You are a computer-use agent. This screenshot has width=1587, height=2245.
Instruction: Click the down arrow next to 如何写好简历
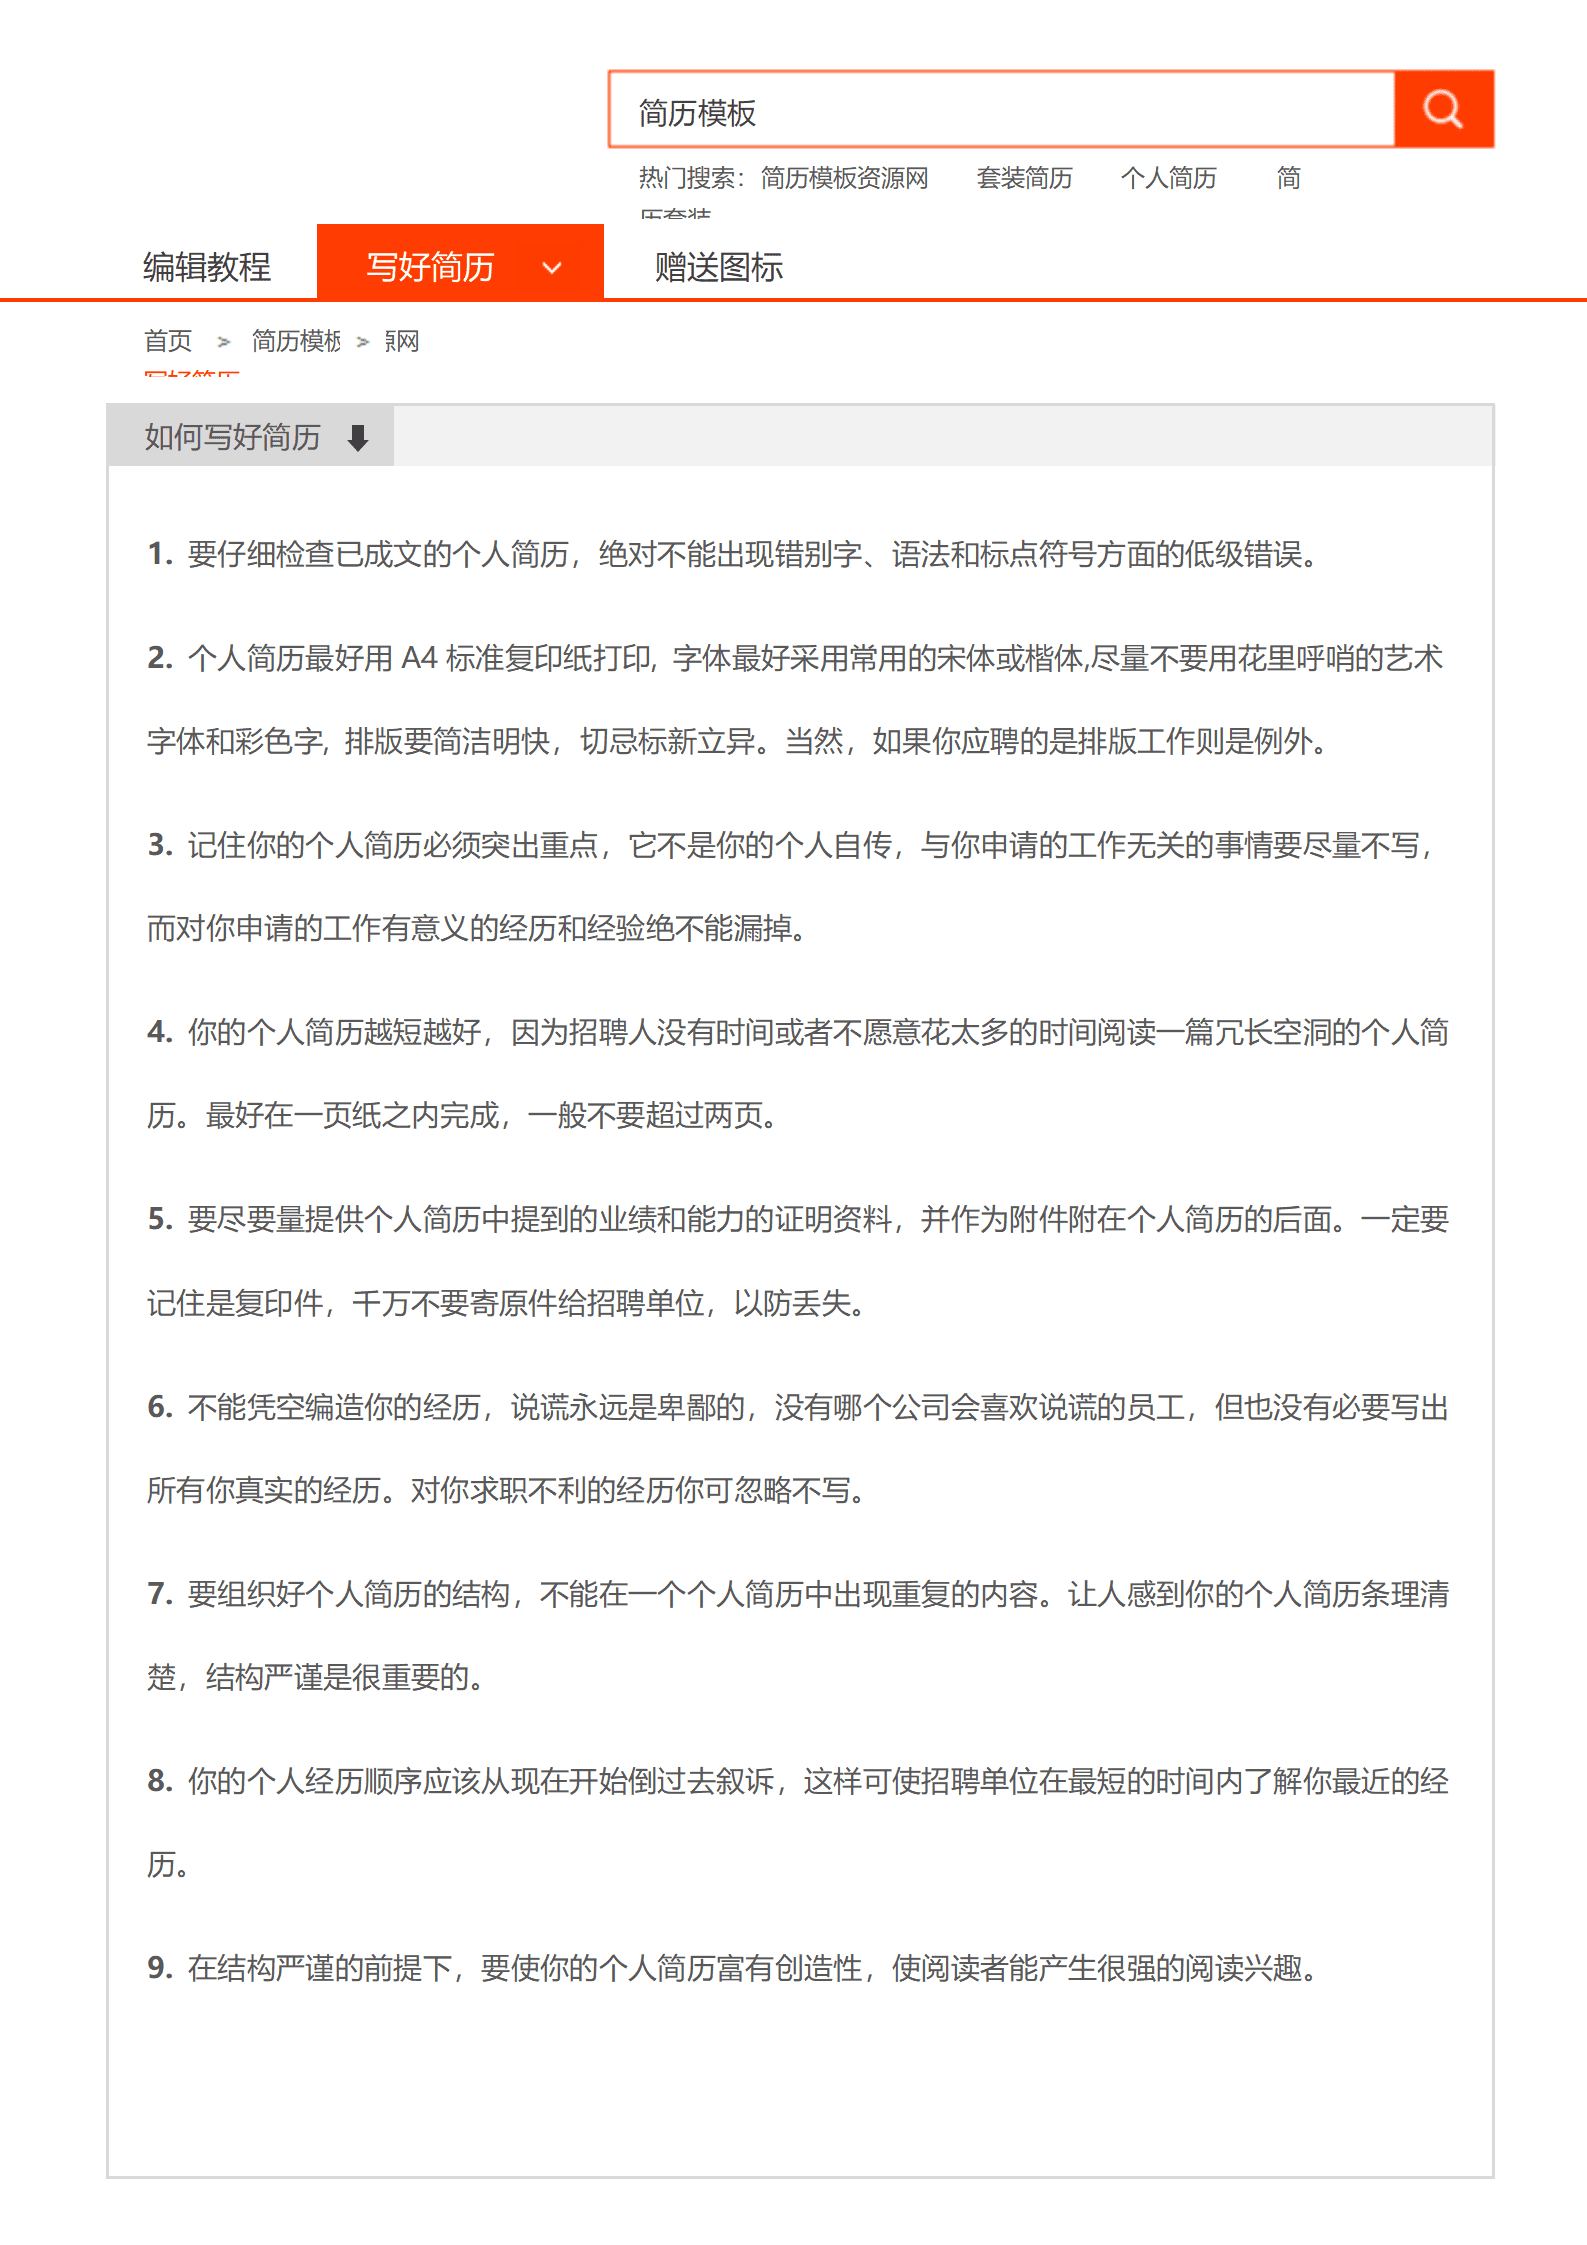358,438
